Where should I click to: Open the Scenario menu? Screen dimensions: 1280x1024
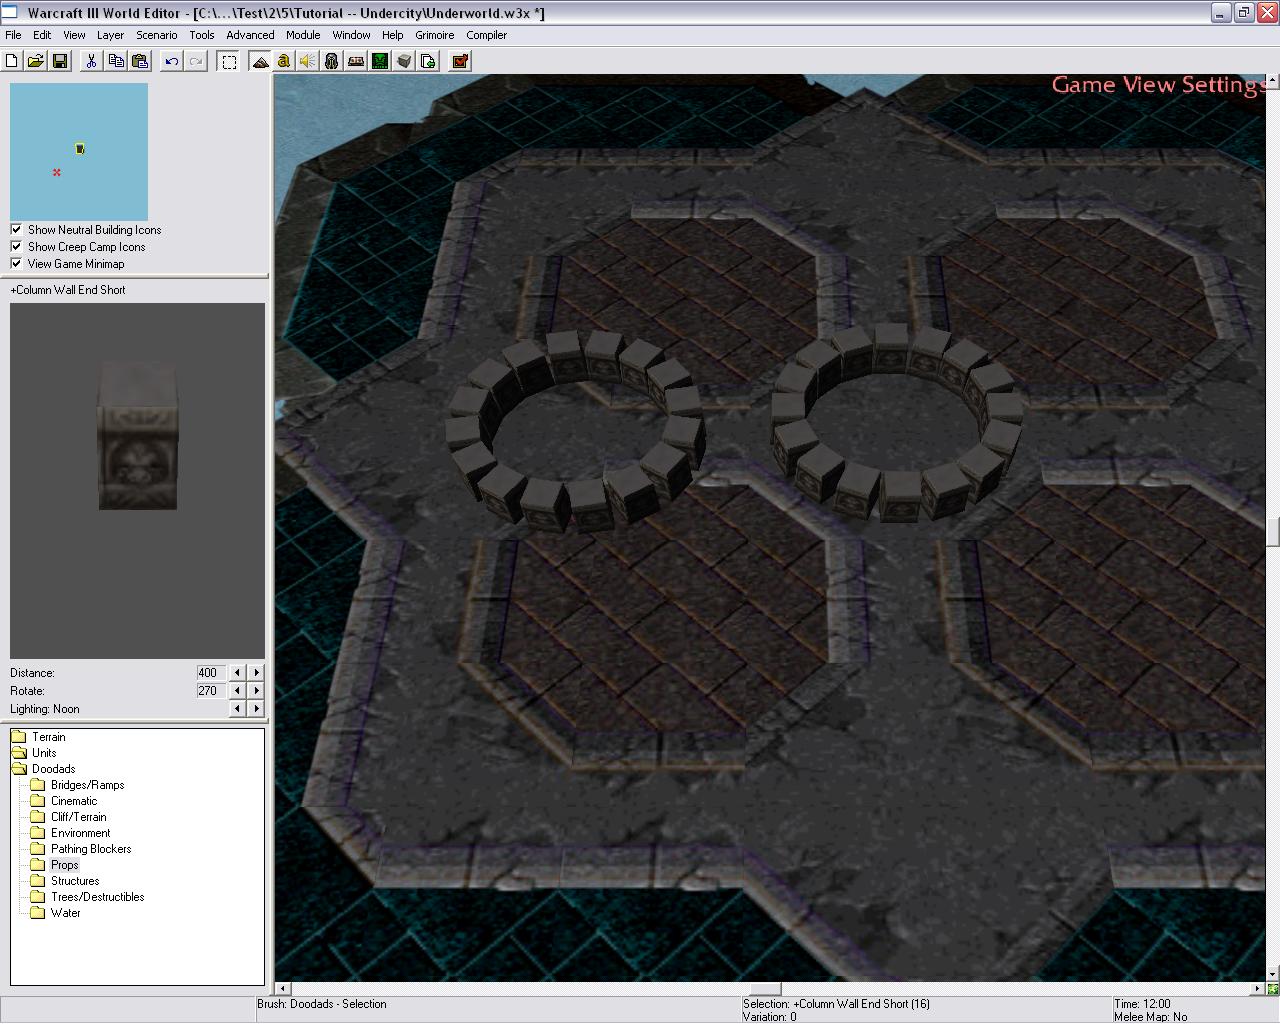pos(156,35)
